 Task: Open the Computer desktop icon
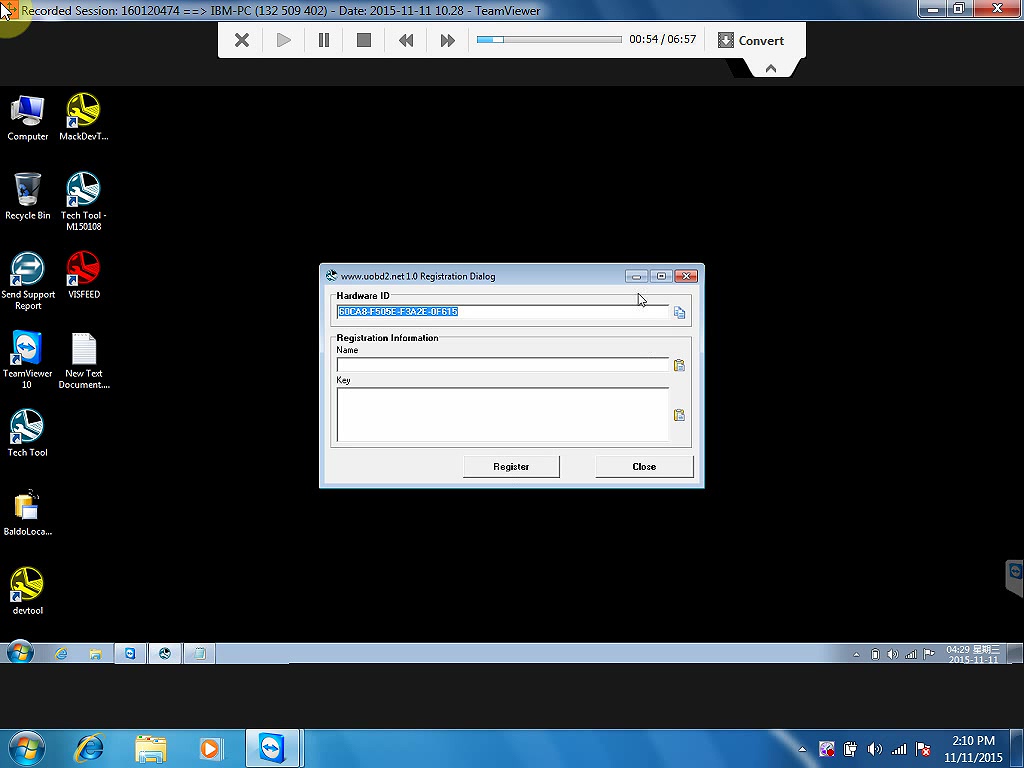(x=27, y=118)
